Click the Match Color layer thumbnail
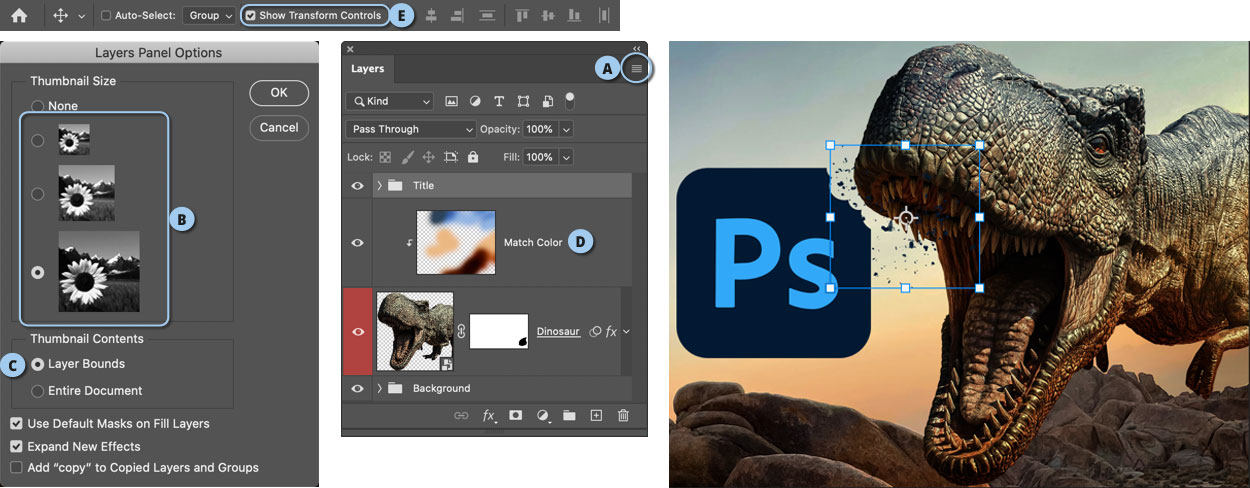The width and height of the screenshot is (1250, 488). (x=457, y=242)
